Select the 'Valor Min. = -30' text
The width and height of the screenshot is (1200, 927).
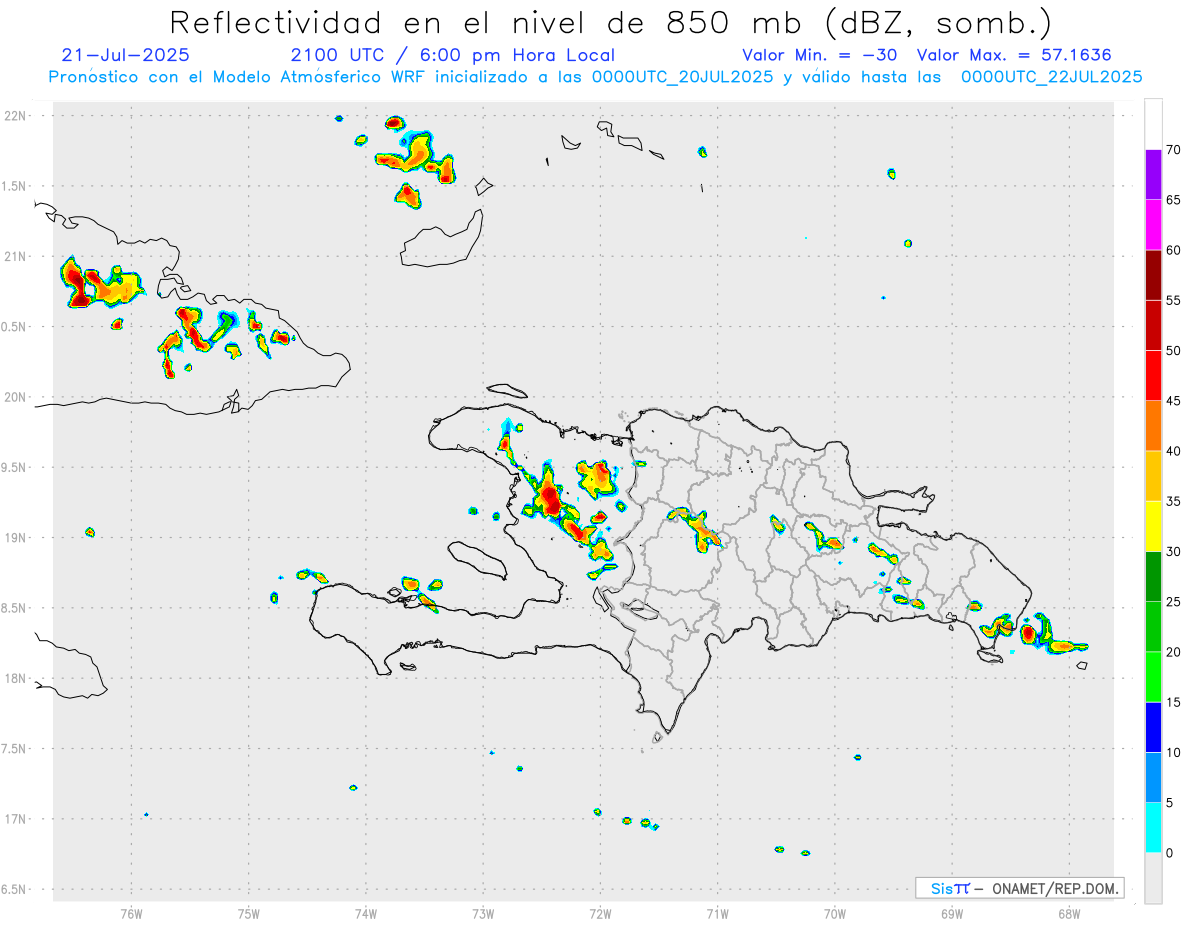pyautogui.click(x=820, y=55)
